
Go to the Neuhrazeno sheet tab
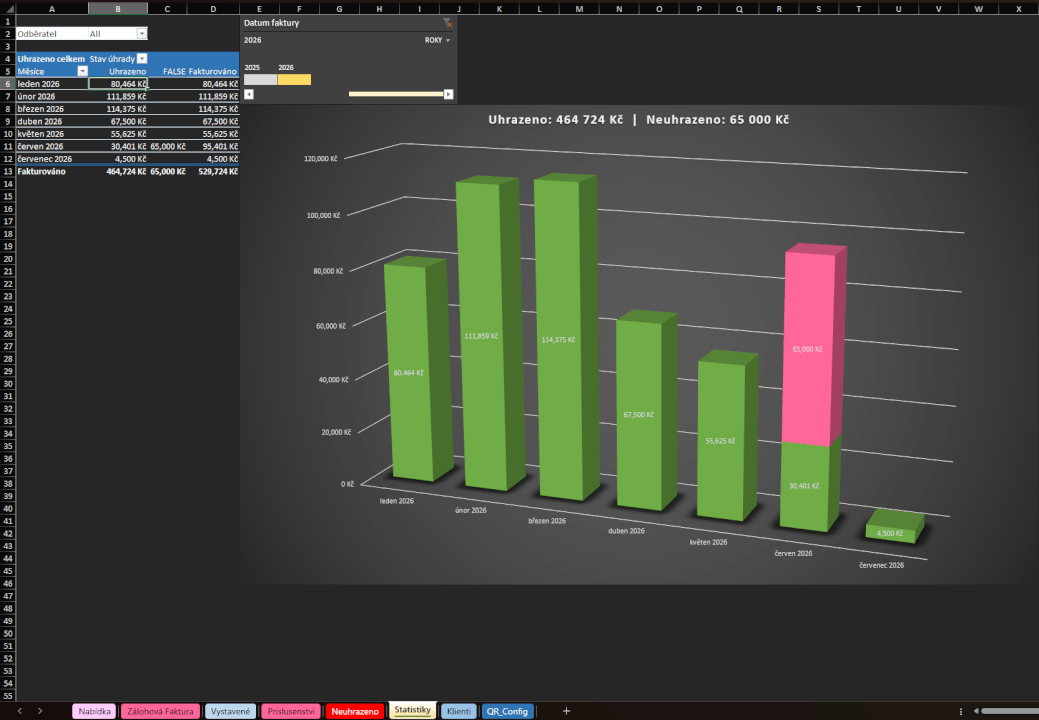(355, 711)
